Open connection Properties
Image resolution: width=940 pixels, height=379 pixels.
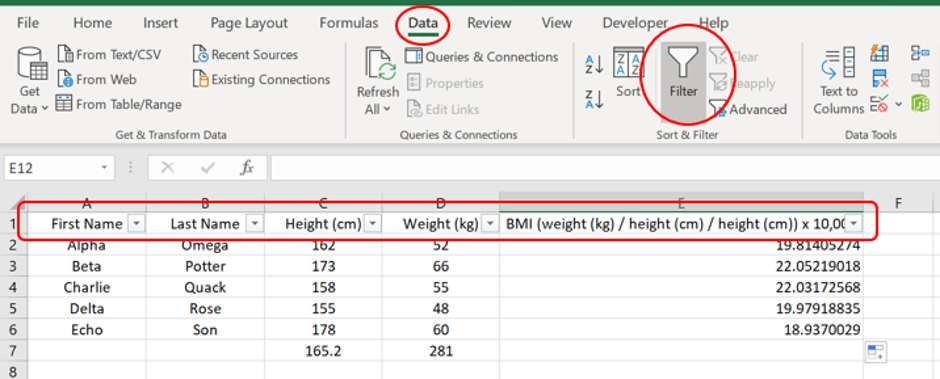tap(445, 83)
